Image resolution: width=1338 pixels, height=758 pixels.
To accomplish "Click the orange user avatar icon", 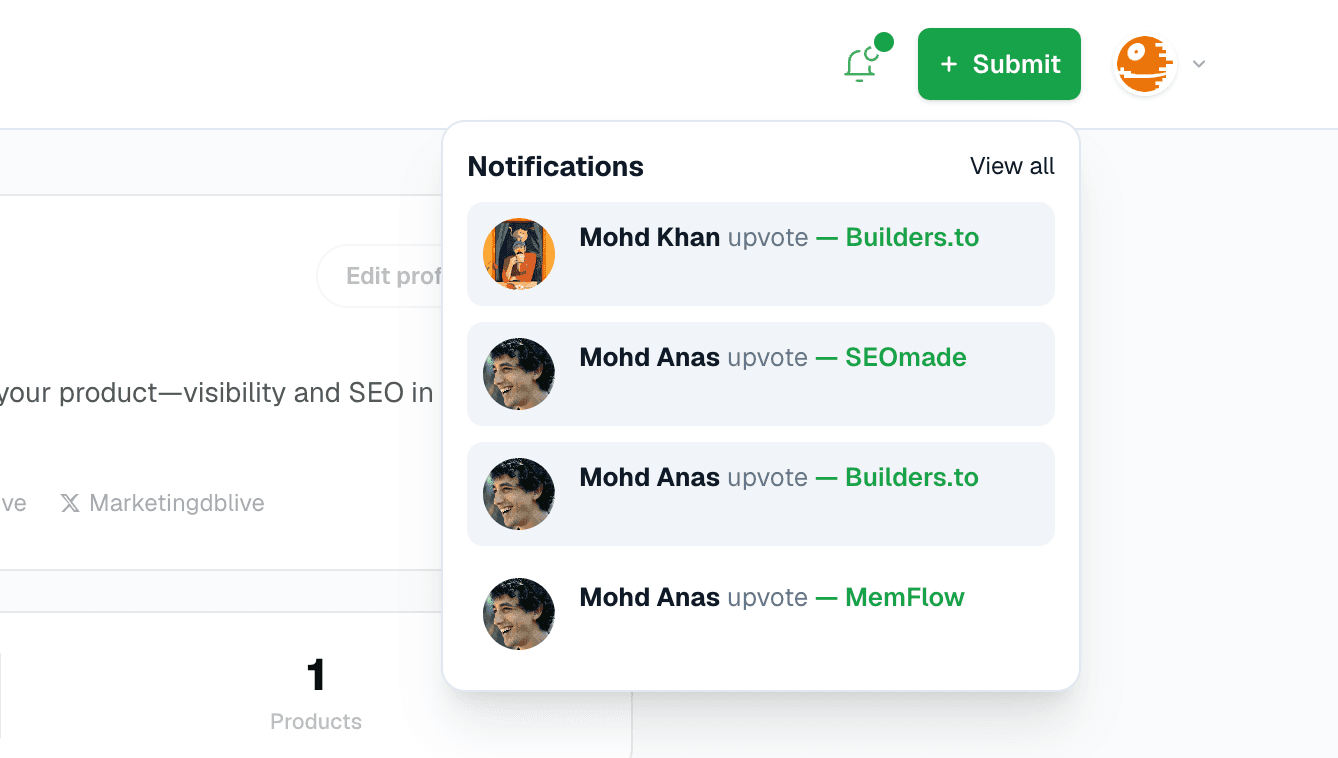I will 1145,65.
